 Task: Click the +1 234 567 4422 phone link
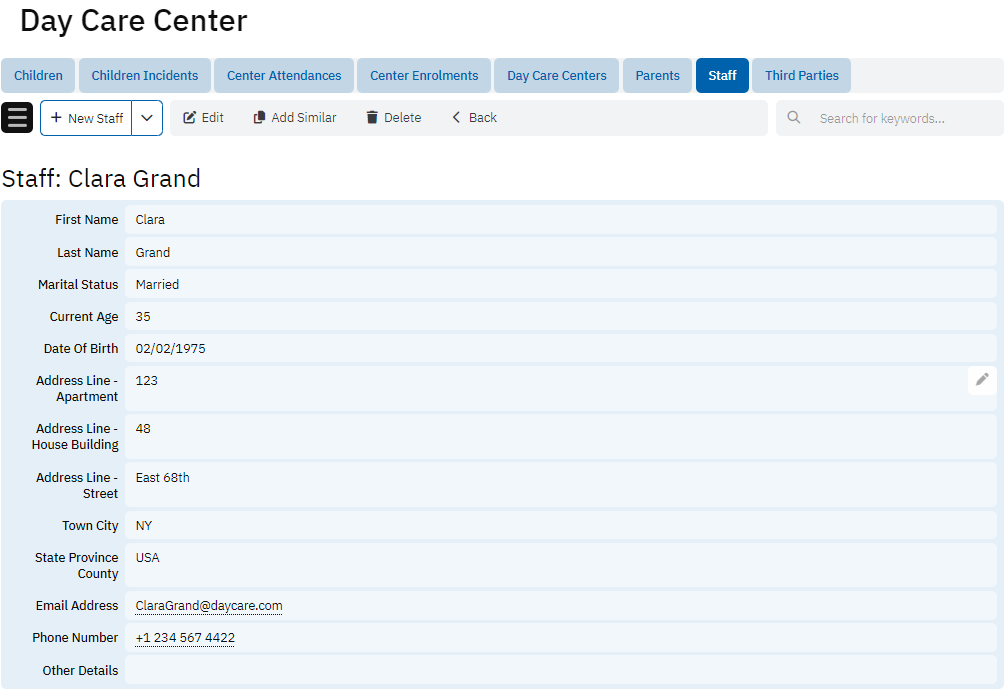185,638
